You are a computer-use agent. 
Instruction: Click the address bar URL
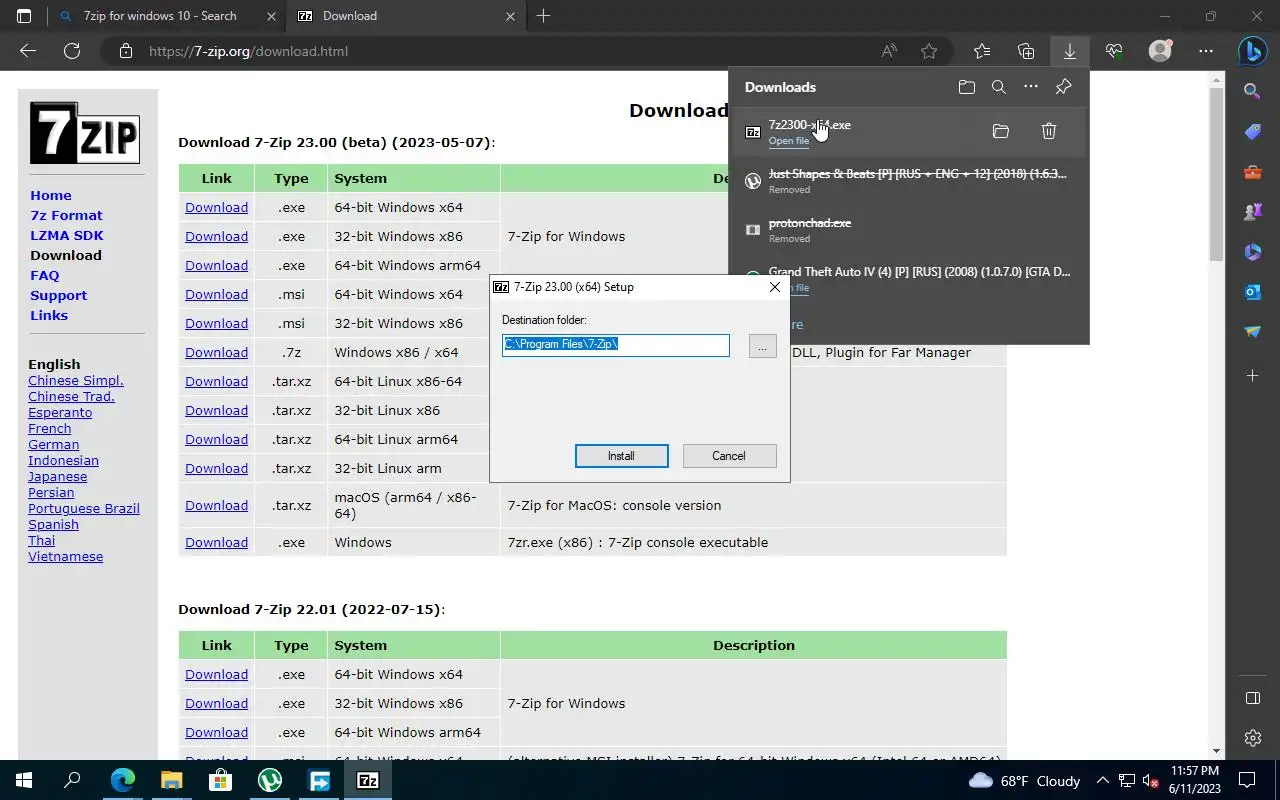[x=248, y=51]
